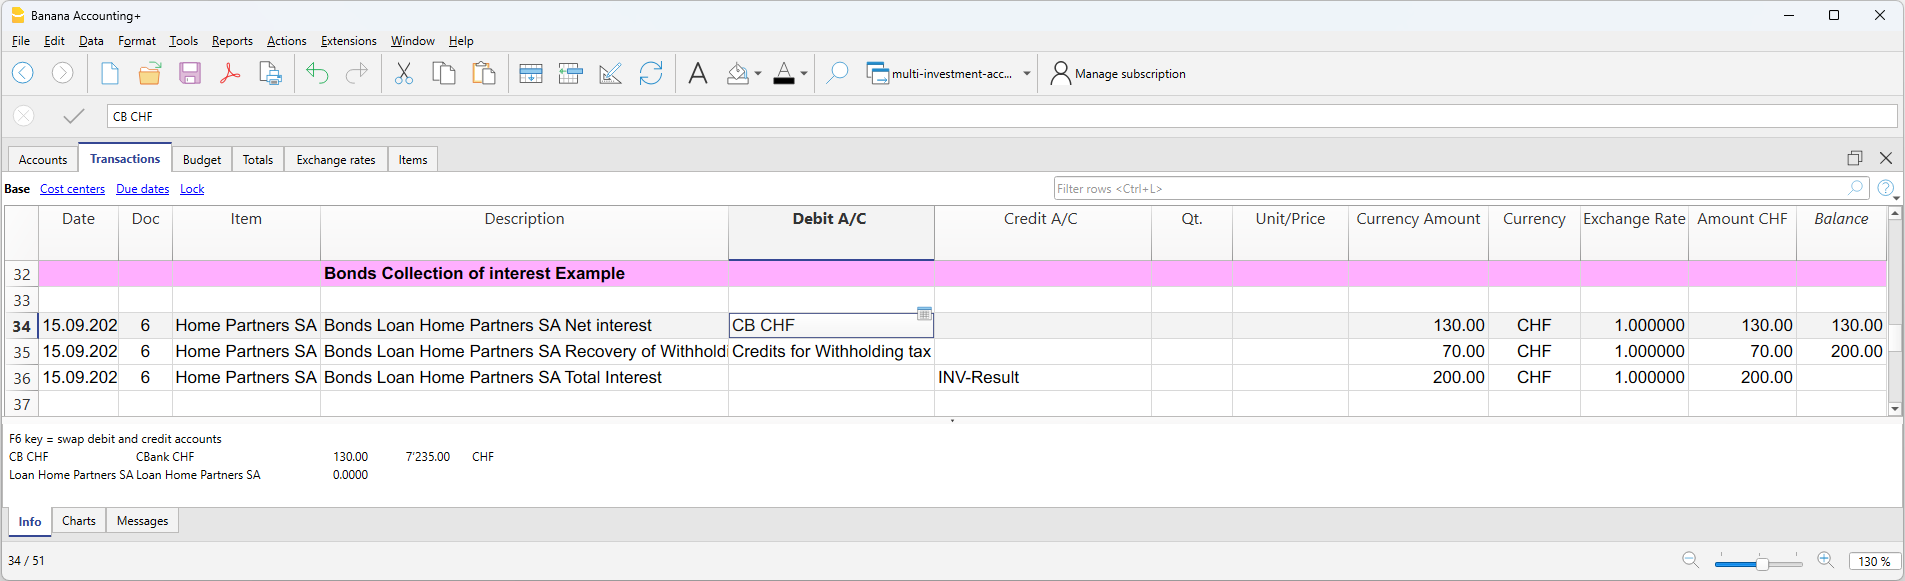1905x581 pixels.
Task: Restore the table window icon
Action: (x=1855, y=158)
